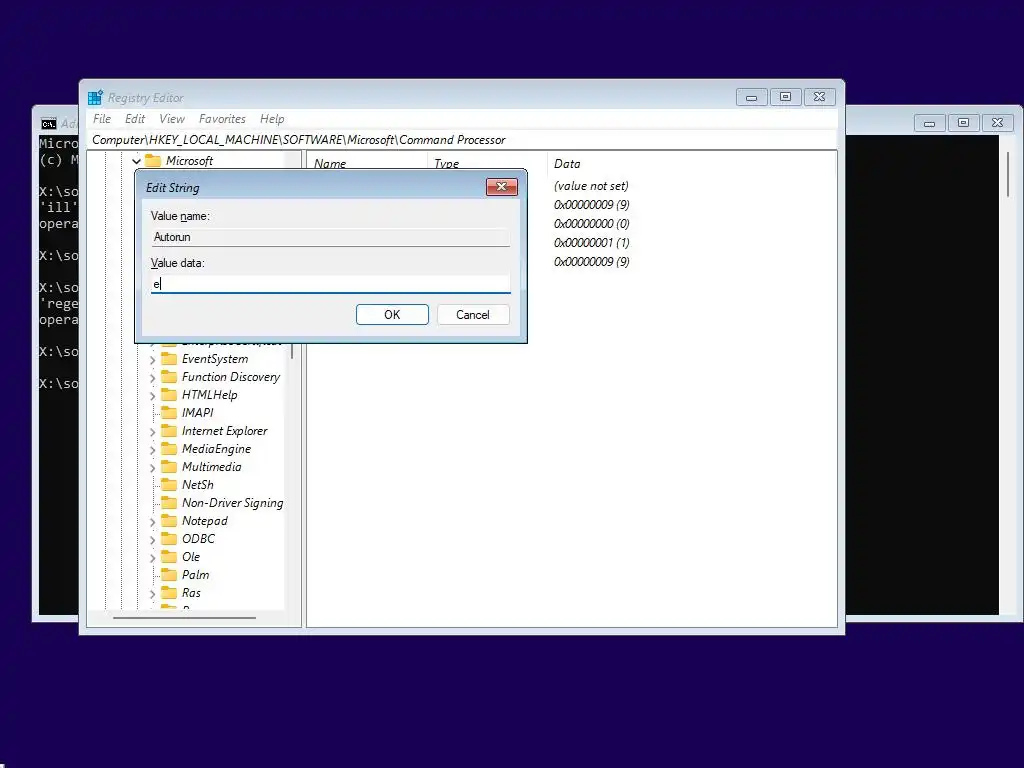The image size is (1024, 768).
Task: Collapse the Microsoft tree node
Action: point(136,161)
